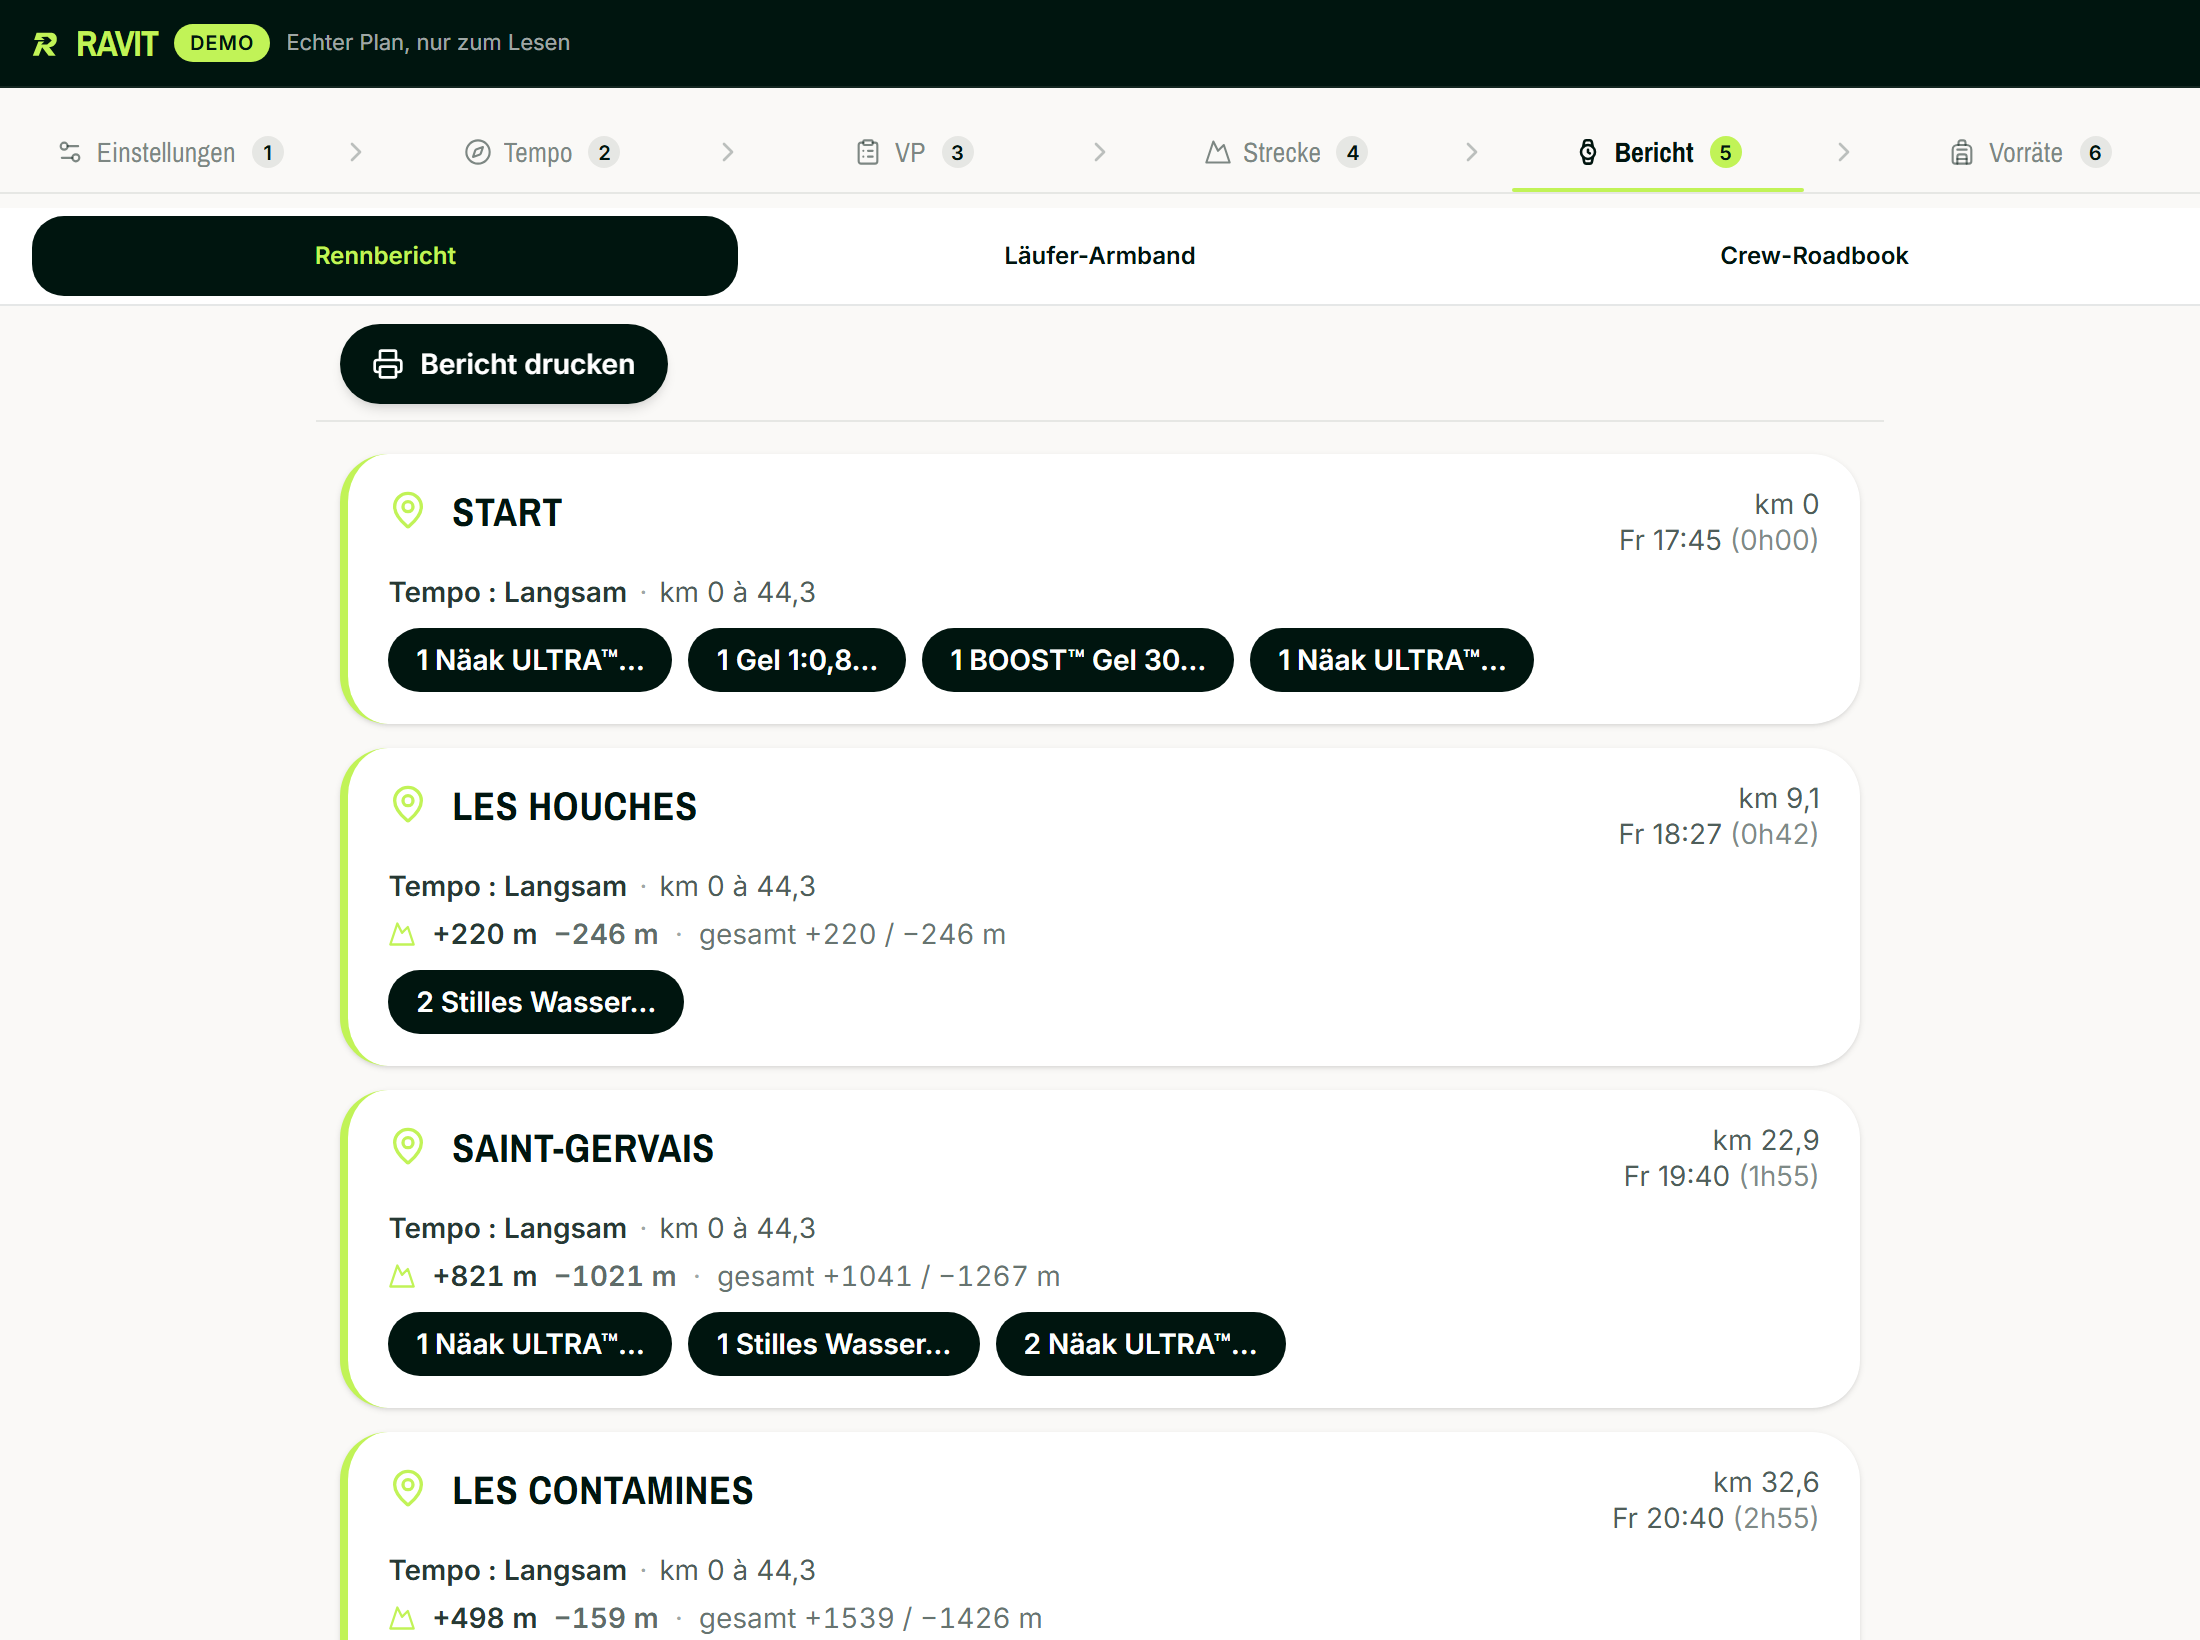2200x1640 pixels.
Task: Click the chevron after Einstellungen step
Action: point(356,152)
